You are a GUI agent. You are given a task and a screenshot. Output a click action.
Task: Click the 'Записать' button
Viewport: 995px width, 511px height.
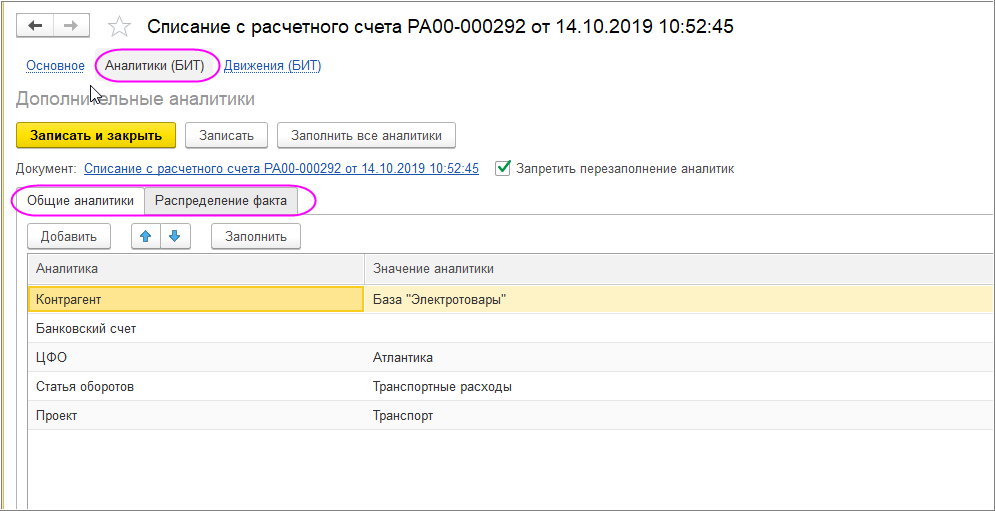226,135
